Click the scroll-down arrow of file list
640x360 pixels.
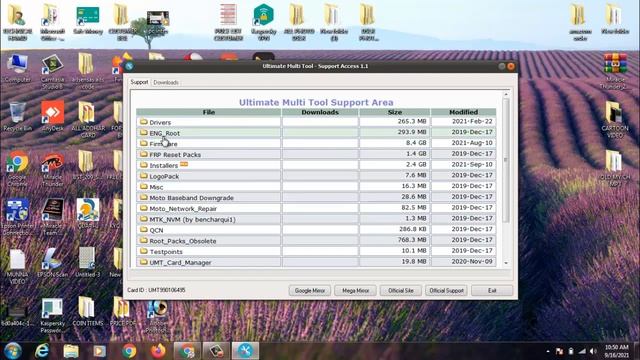point(506,263)
